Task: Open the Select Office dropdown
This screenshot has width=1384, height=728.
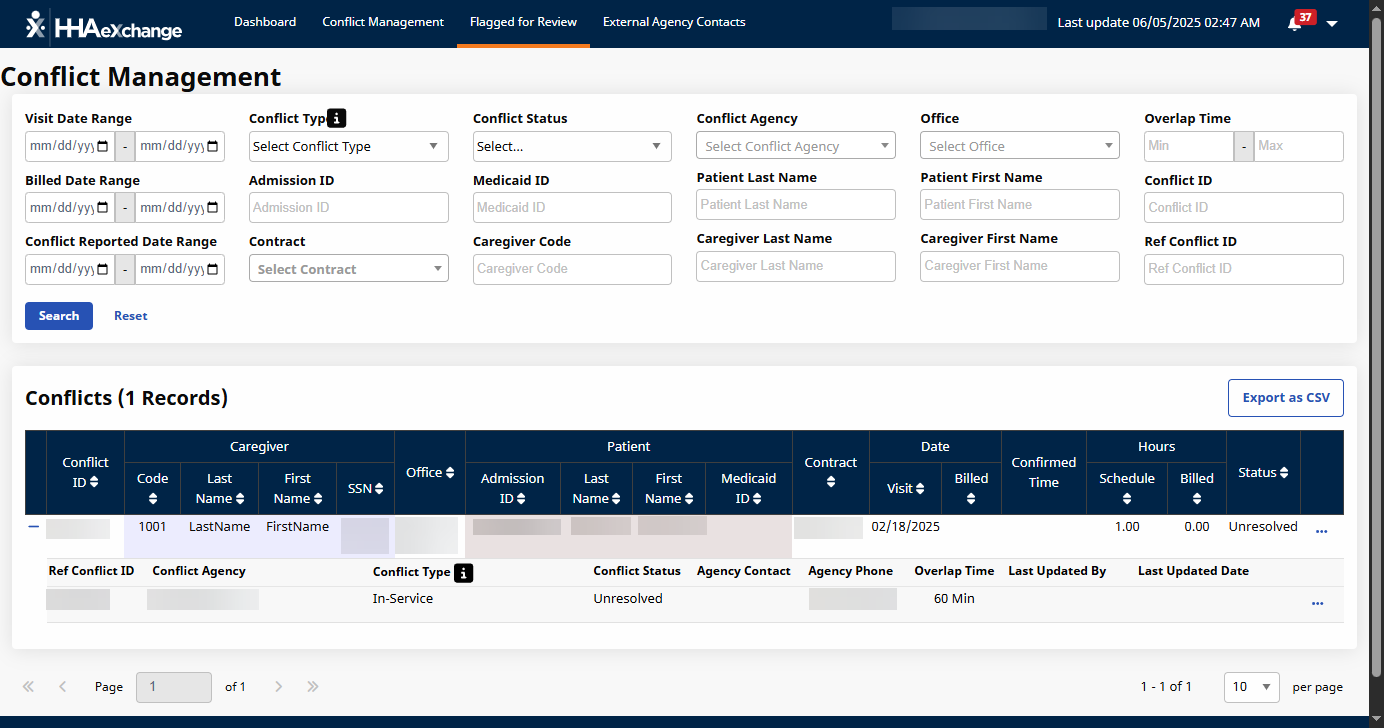Action: point(1019,145)
